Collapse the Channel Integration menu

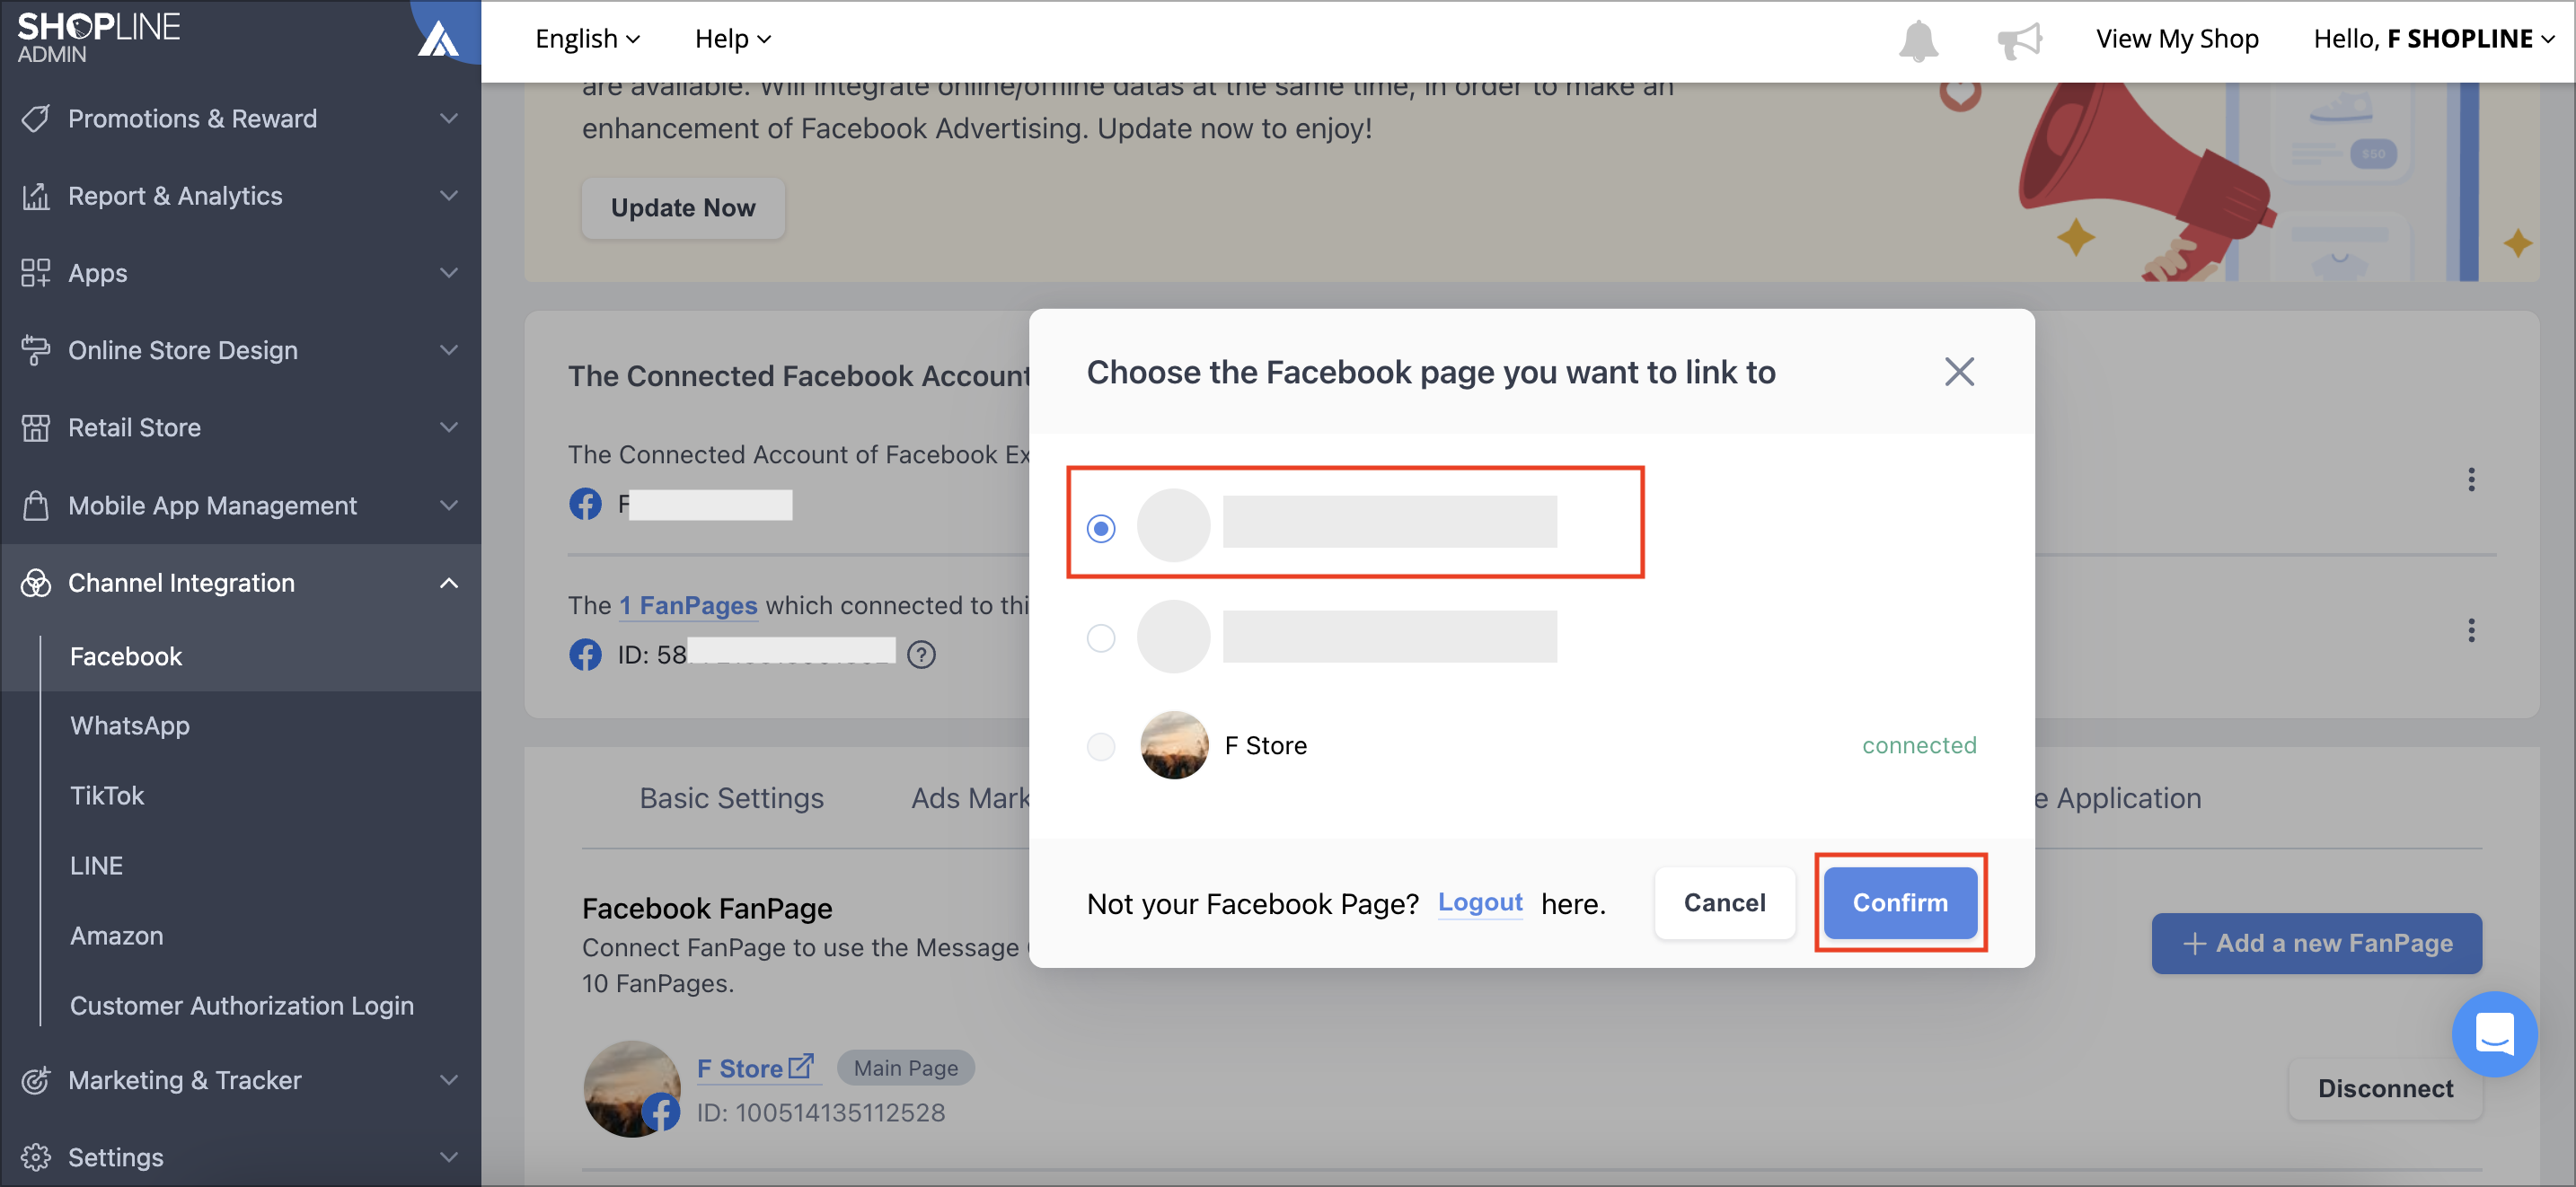pos(449,582)
